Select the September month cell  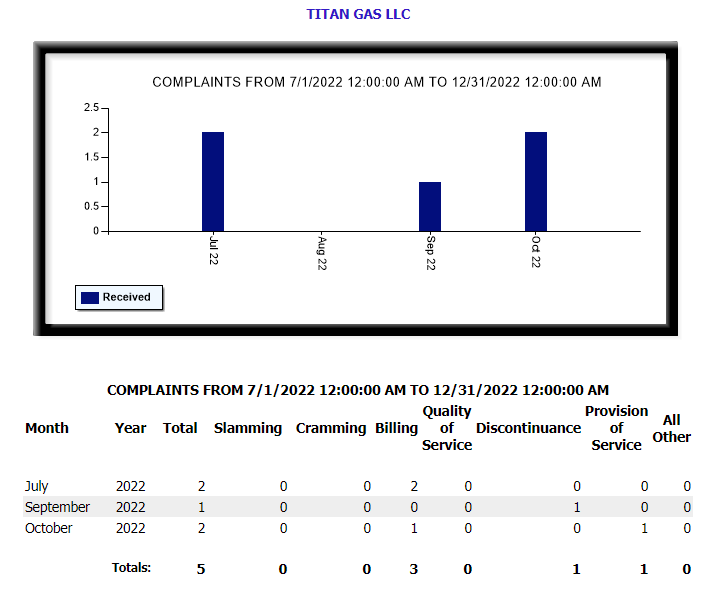pyautogui.click(x=57, y=507)
